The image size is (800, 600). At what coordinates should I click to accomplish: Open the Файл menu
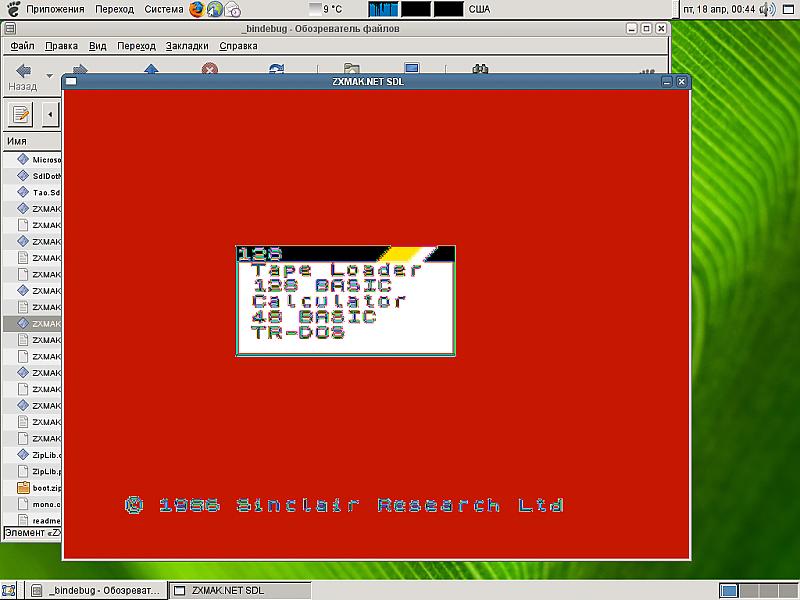(22, 46)
